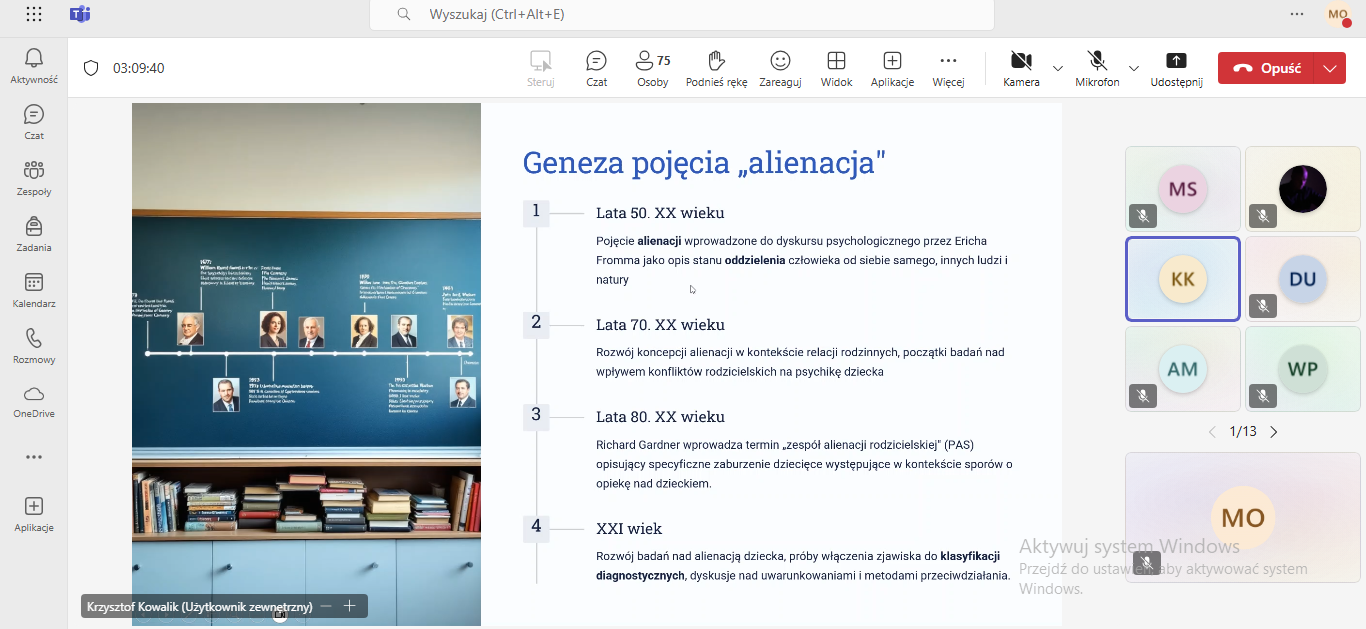
Task: Open the Zareaguj reactions menu
Action: click(x=780, y=68)
